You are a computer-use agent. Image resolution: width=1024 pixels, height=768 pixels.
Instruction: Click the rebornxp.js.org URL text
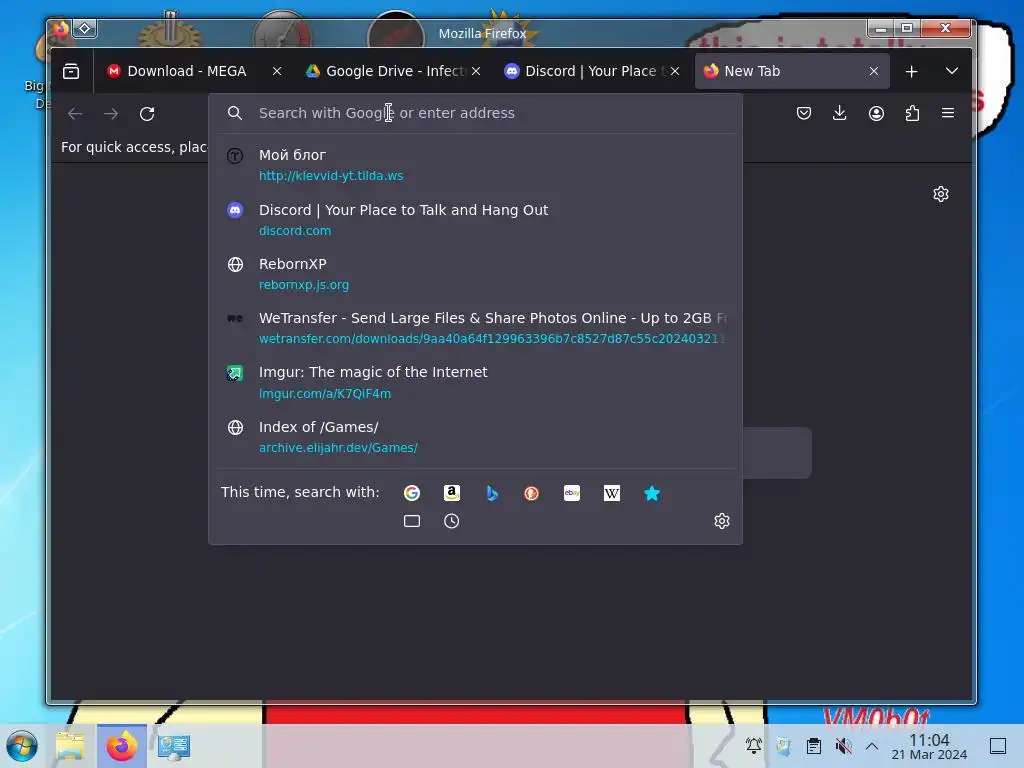[304, 285]
